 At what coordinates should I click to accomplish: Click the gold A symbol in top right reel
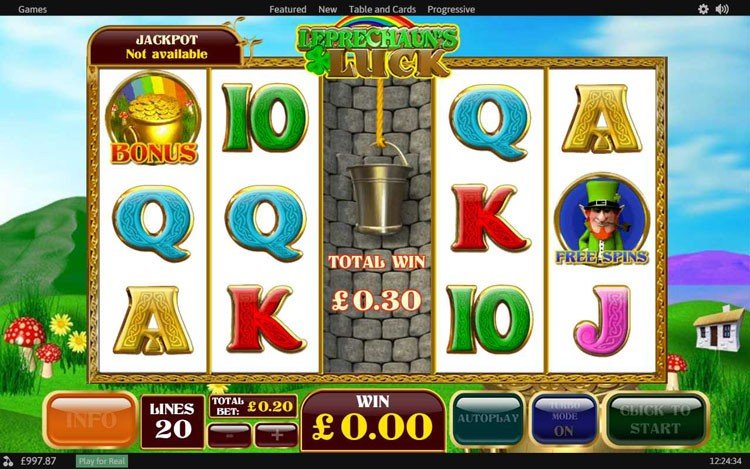pyautogui.click(x=602, y=119)
